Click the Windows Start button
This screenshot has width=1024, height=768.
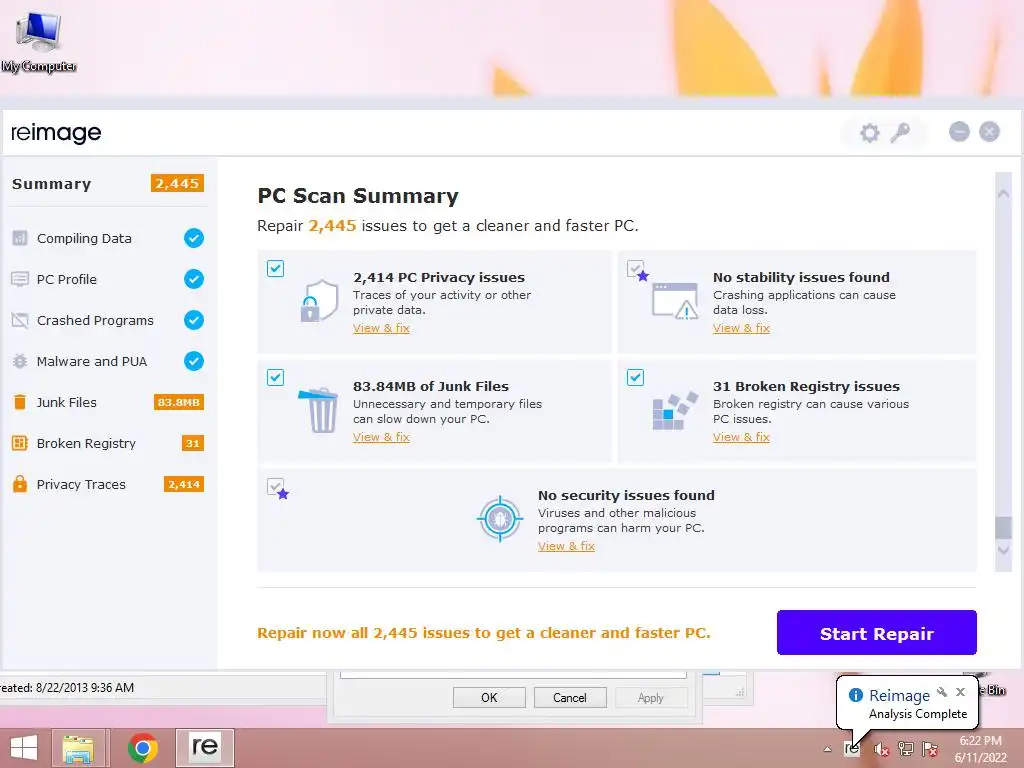(24, 748)
